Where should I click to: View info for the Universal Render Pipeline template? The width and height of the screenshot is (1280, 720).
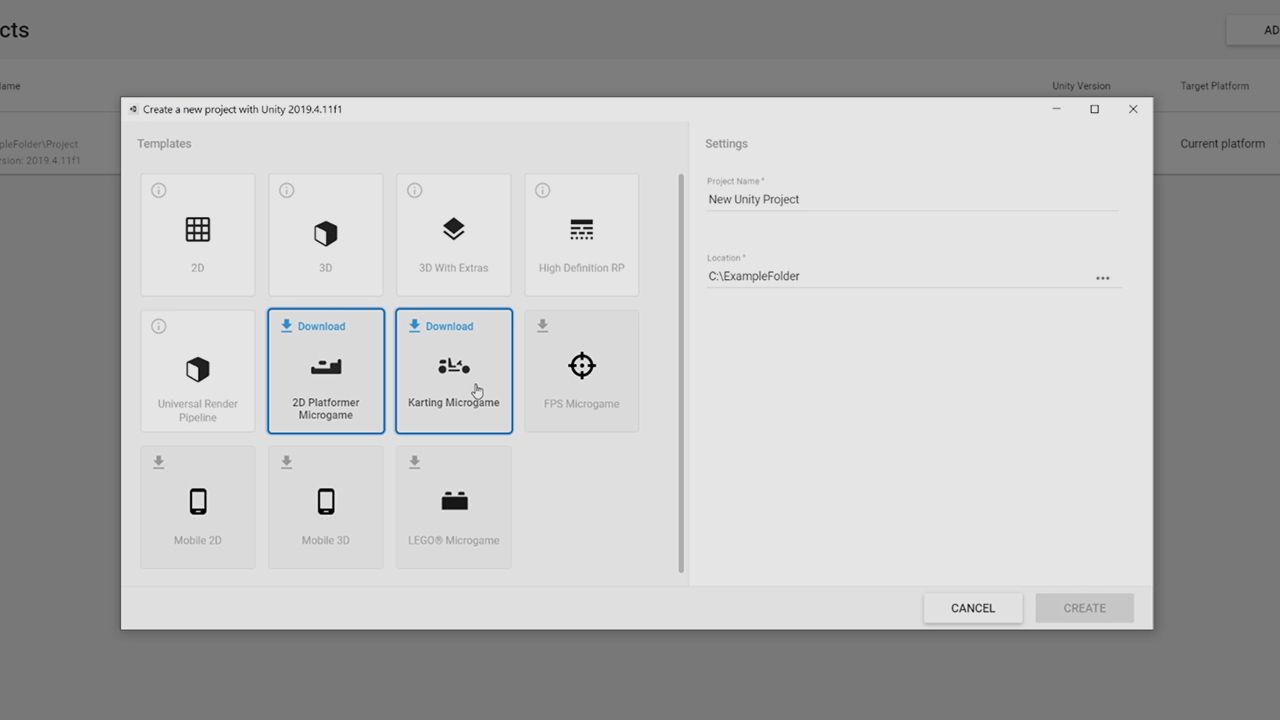point(158,326)
